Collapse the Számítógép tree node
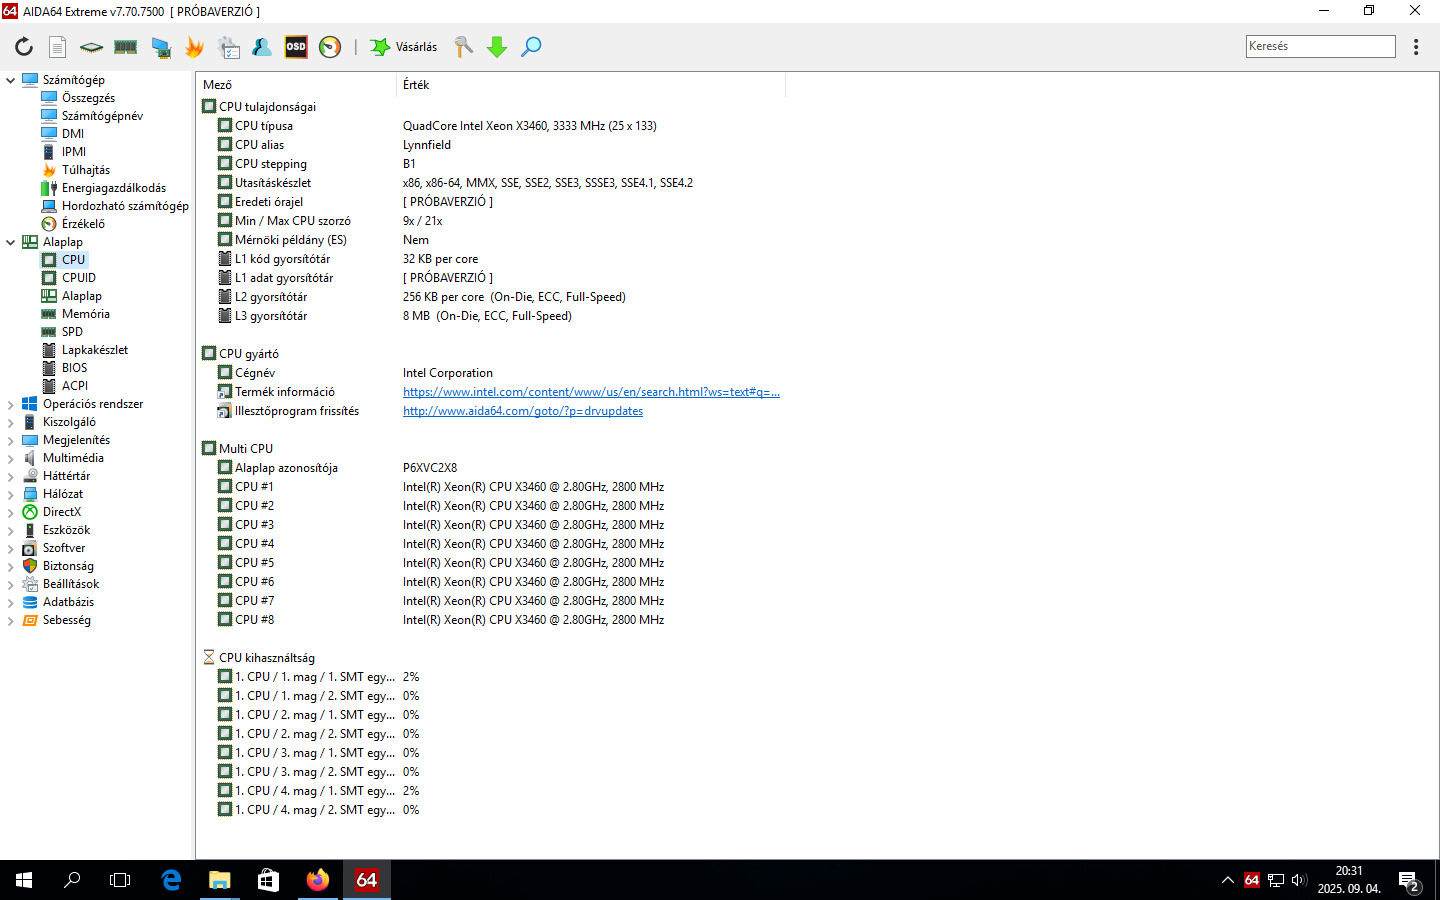1440x900 pixels. click(x=11, y=80)
